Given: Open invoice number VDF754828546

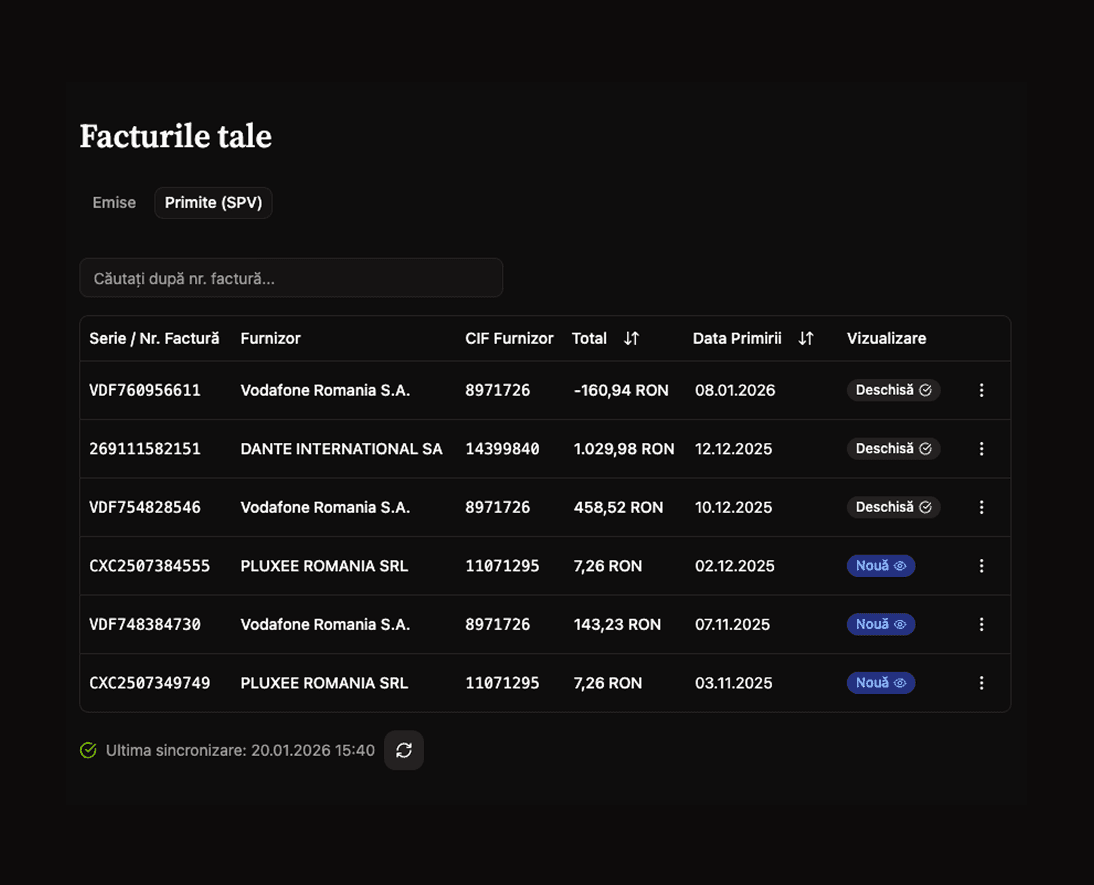Looking at the screenshot, I should click(145, 507).
